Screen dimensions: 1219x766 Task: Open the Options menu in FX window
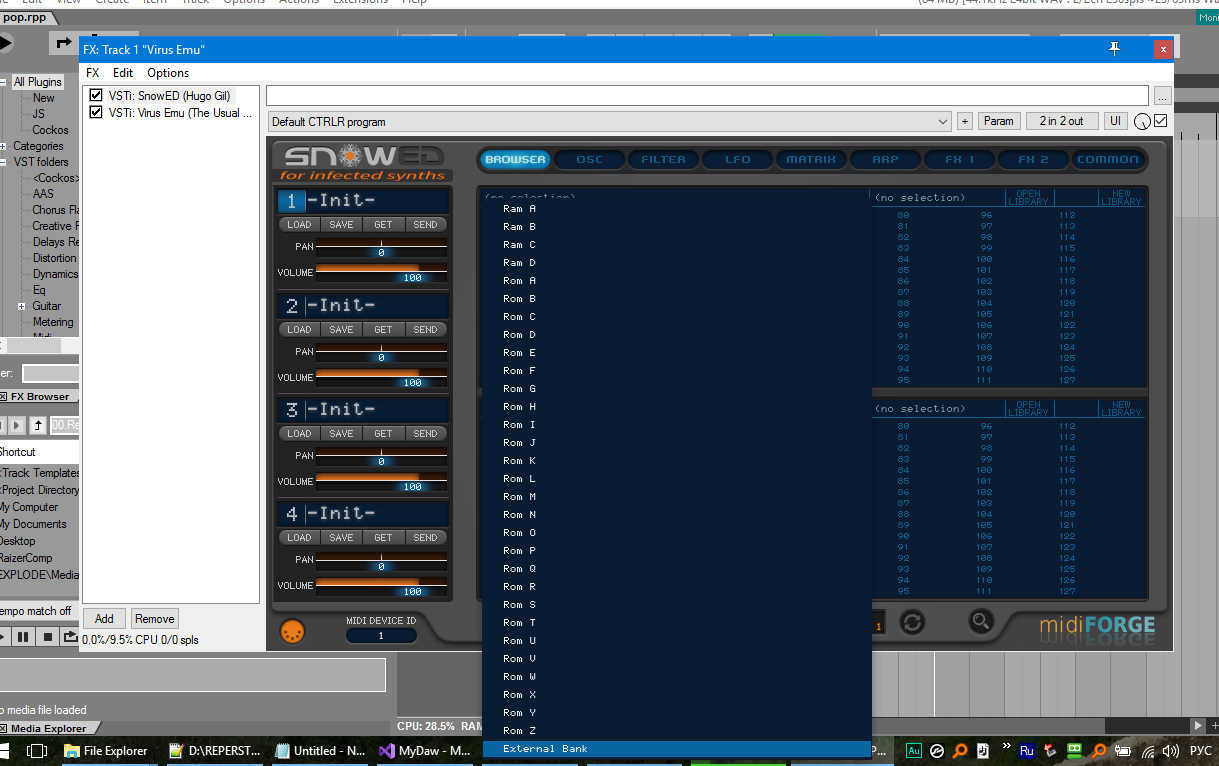pos(168,73)
